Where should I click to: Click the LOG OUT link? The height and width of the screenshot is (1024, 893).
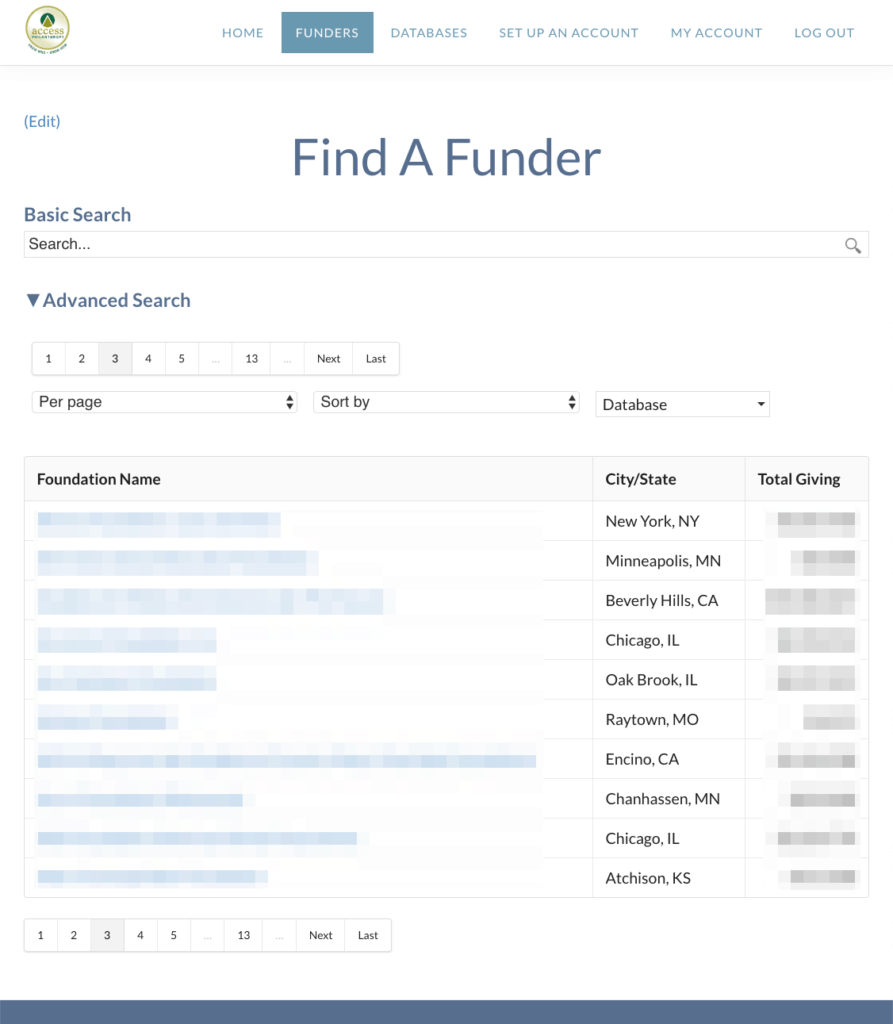824,32
